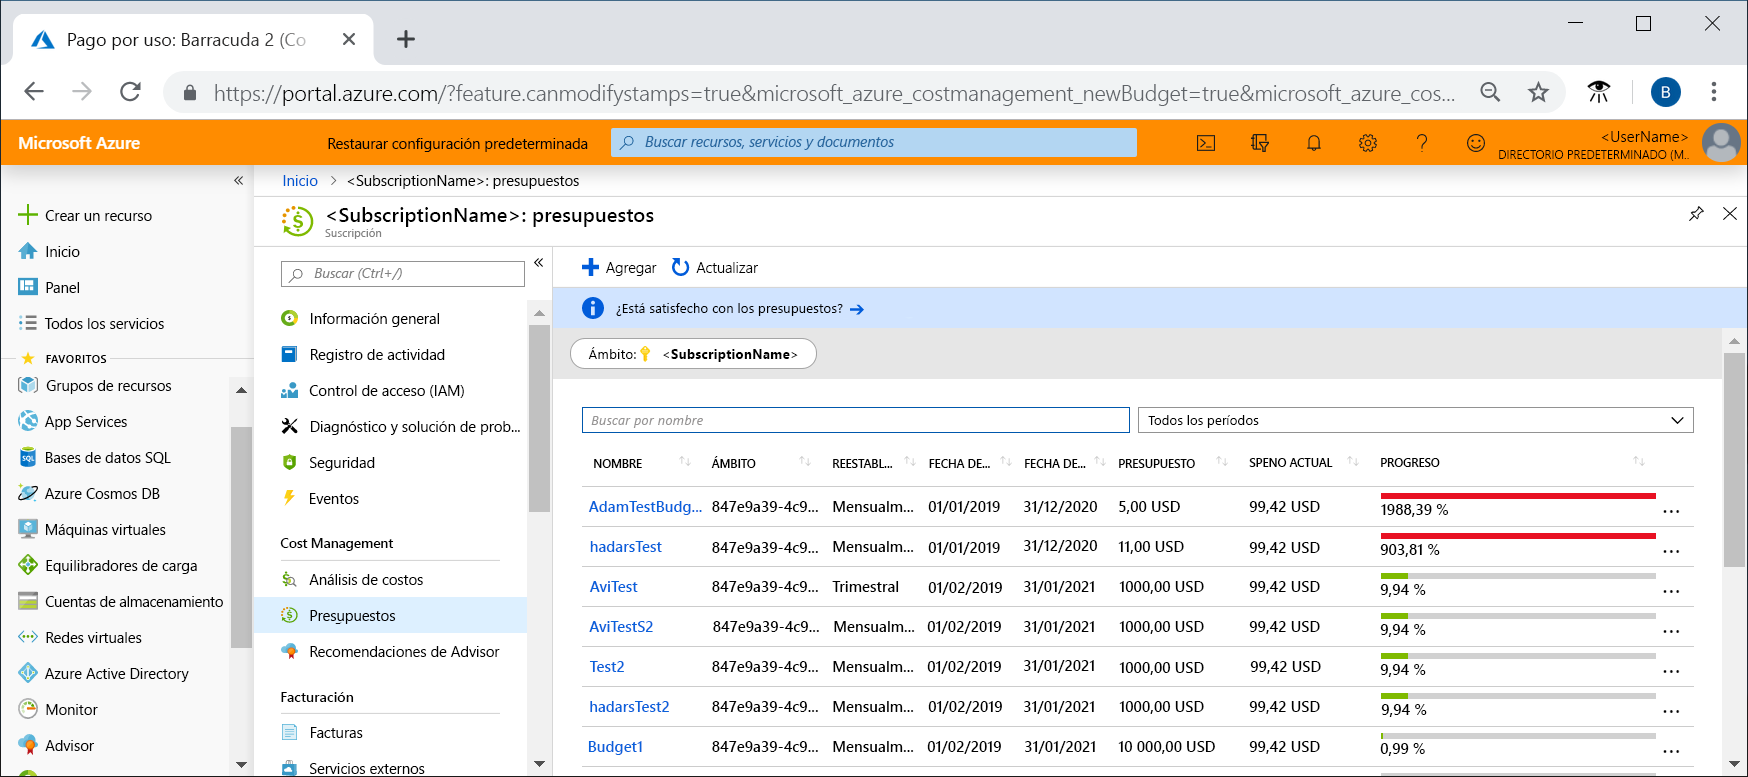1748x777 pixels.
Task: Open more options for Budget1 row
Action: click(x=1671, y=751)
